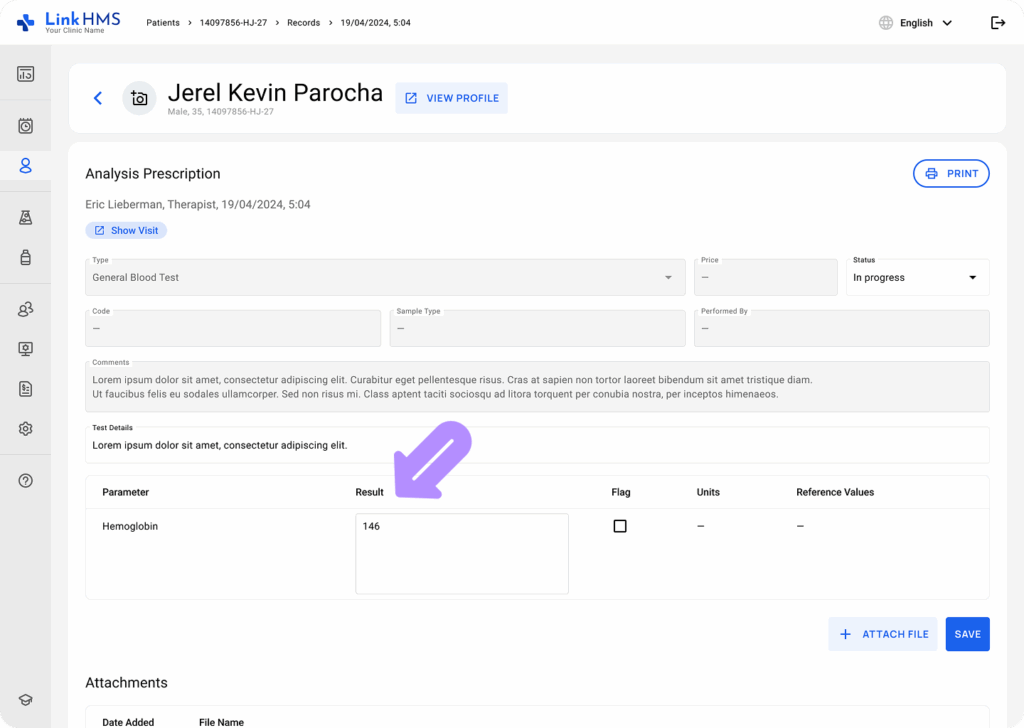Open the monitor sidebar icon

coord(25,349)
